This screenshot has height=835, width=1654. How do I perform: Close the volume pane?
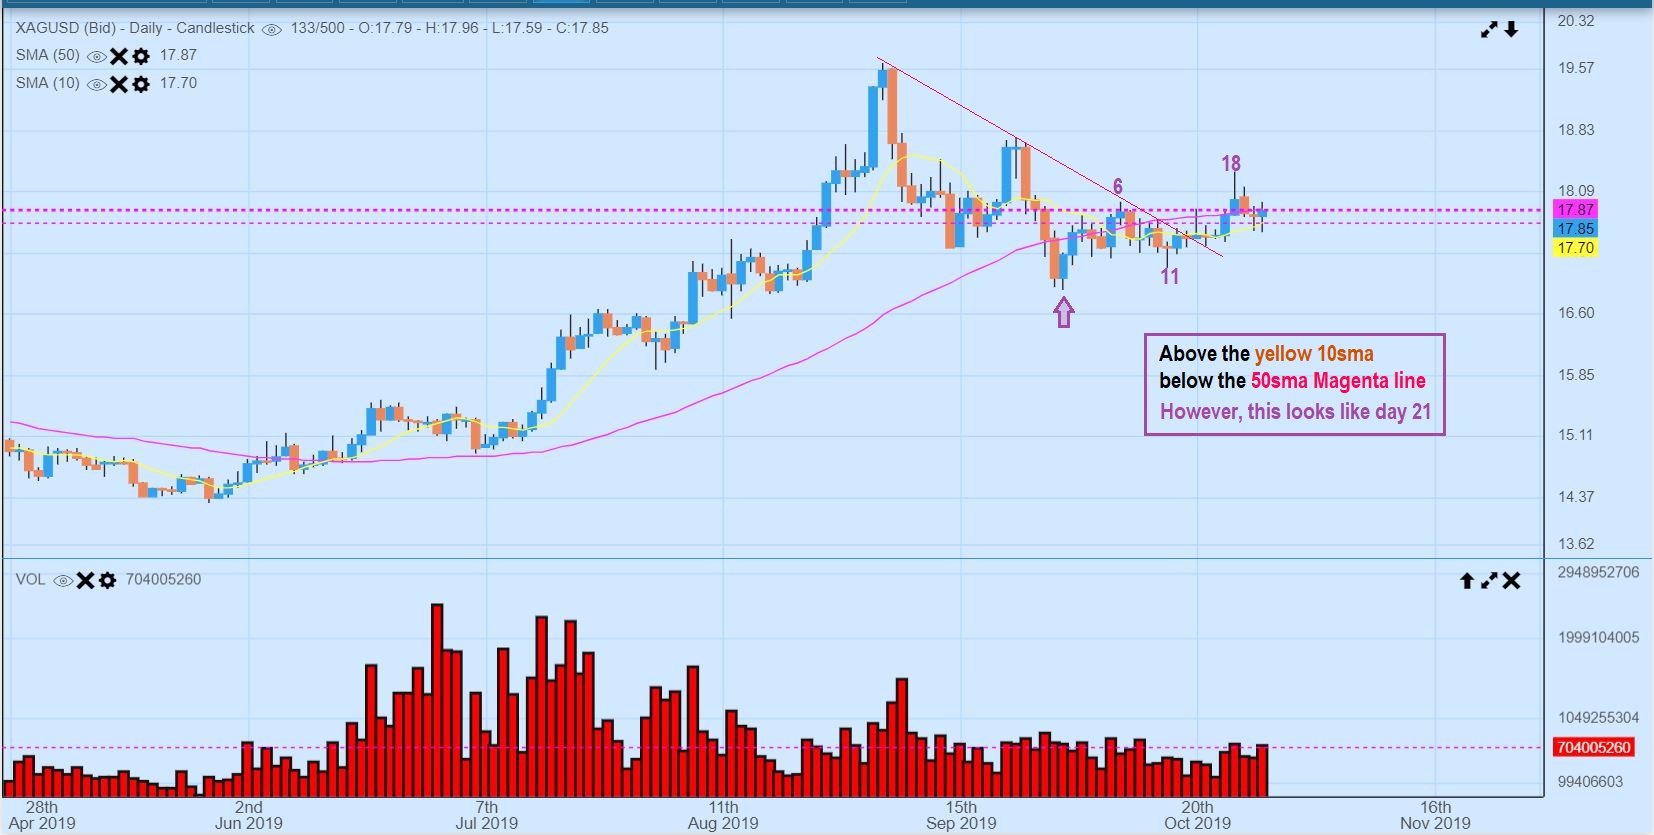click(x=1511, y=581)
